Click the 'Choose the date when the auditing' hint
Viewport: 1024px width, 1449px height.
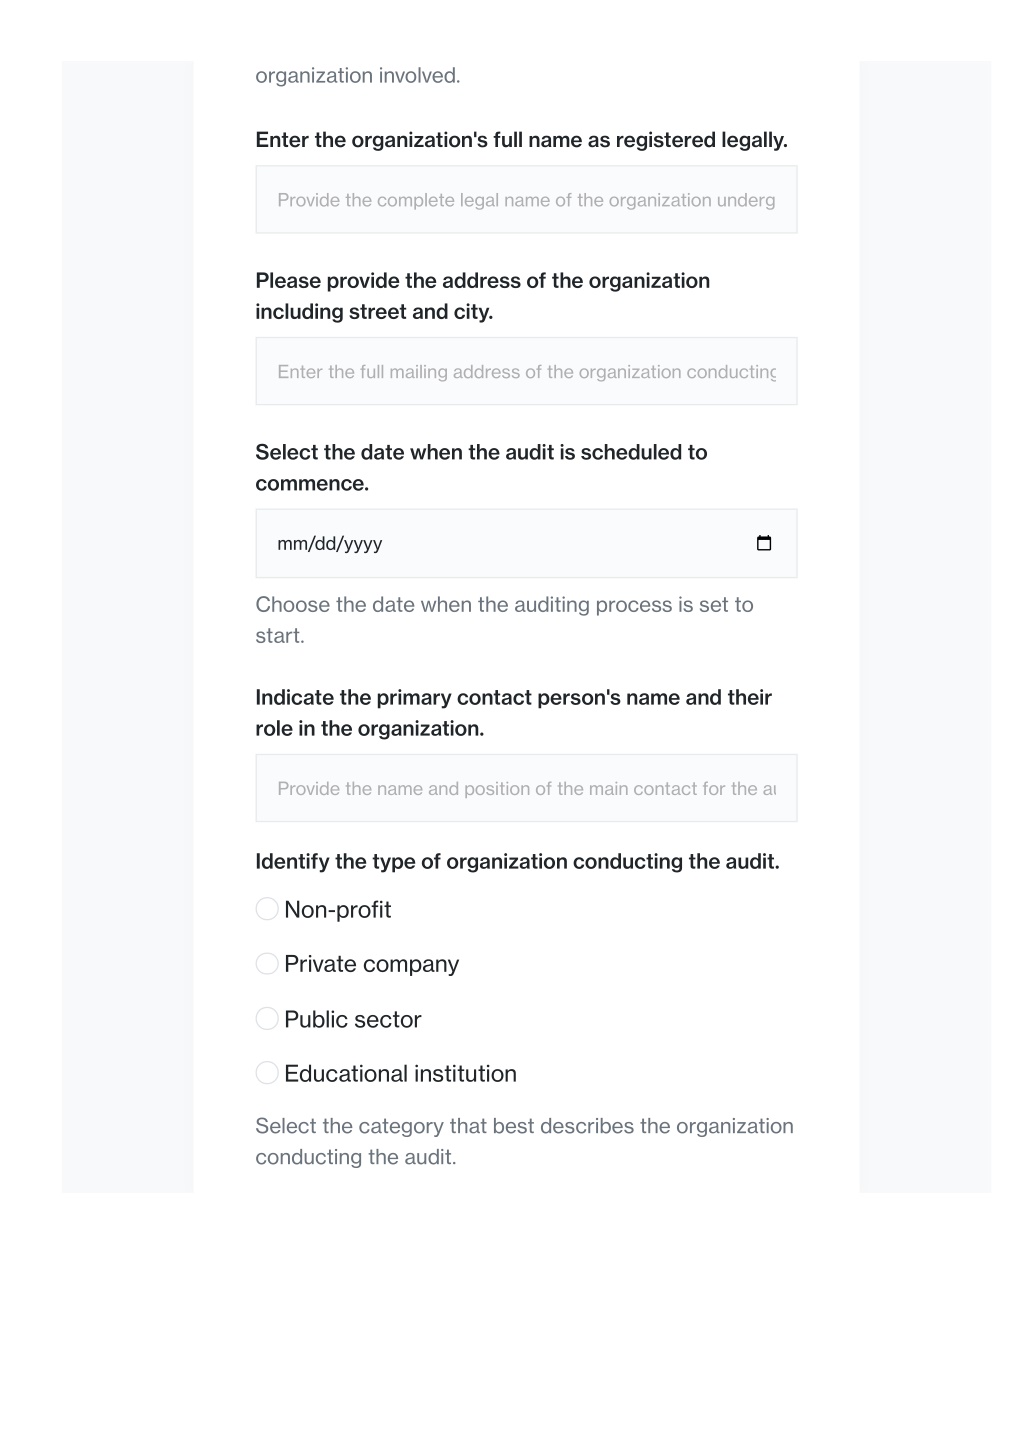click(x=504, y=620)
